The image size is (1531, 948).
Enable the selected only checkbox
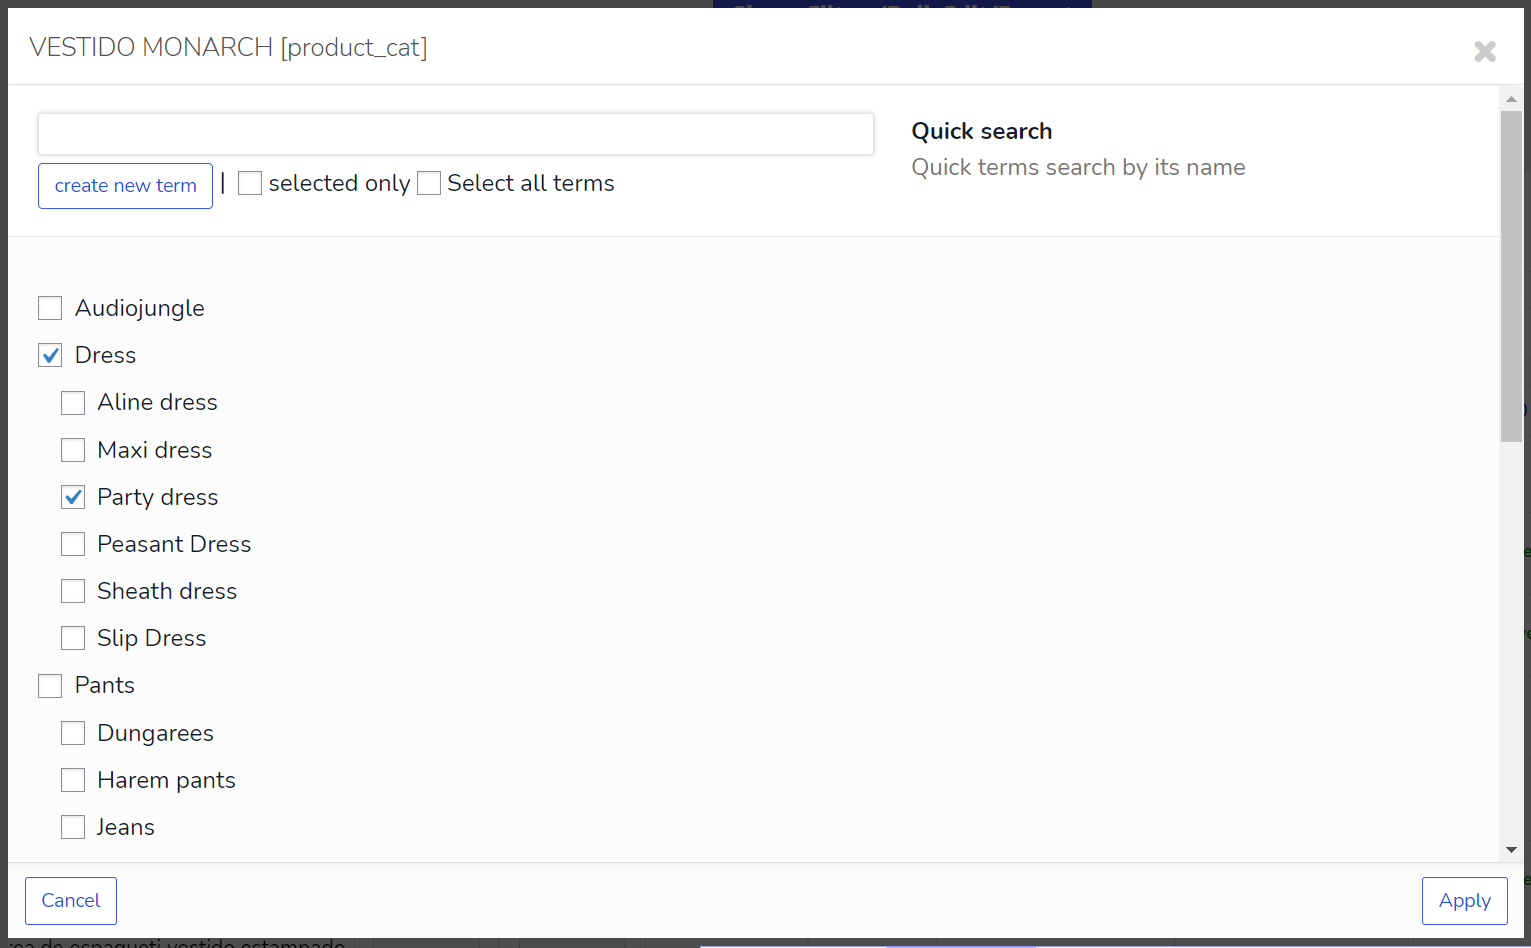(x=250, y=183)
